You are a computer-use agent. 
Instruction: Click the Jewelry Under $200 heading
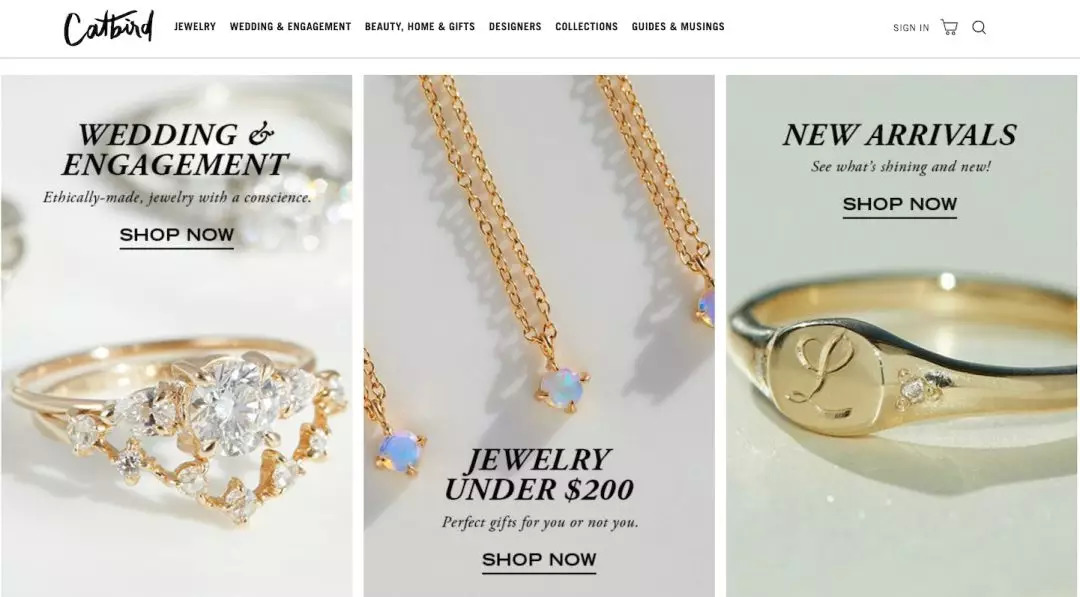[x=539, y=475]
